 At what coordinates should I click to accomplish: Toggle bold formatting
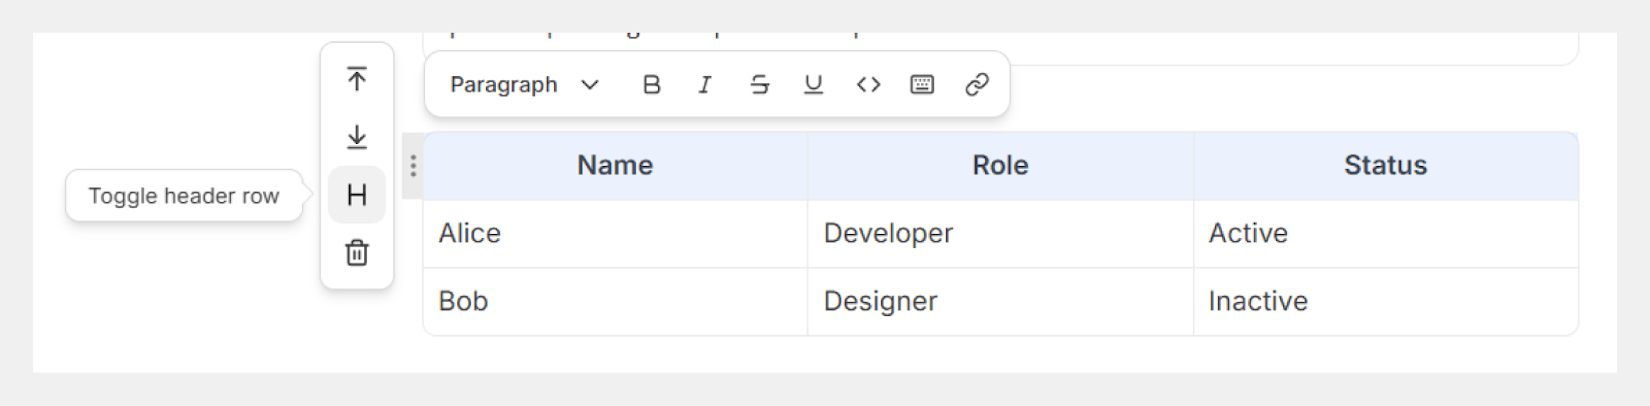pos(651,85)
